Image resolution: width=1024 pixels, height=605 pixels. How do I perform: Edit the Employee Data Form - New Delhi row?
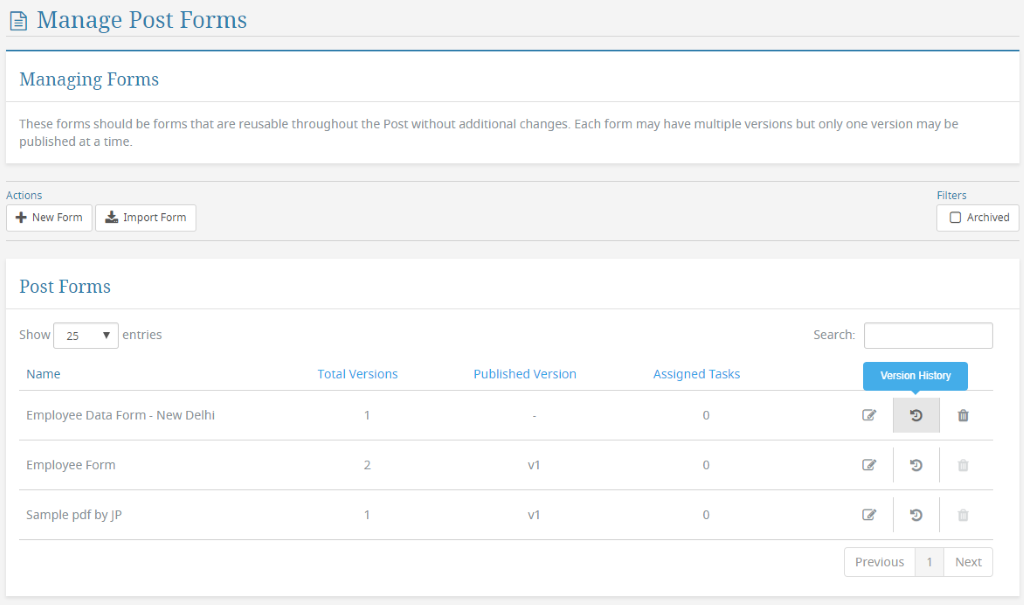(x=869, y=415)
